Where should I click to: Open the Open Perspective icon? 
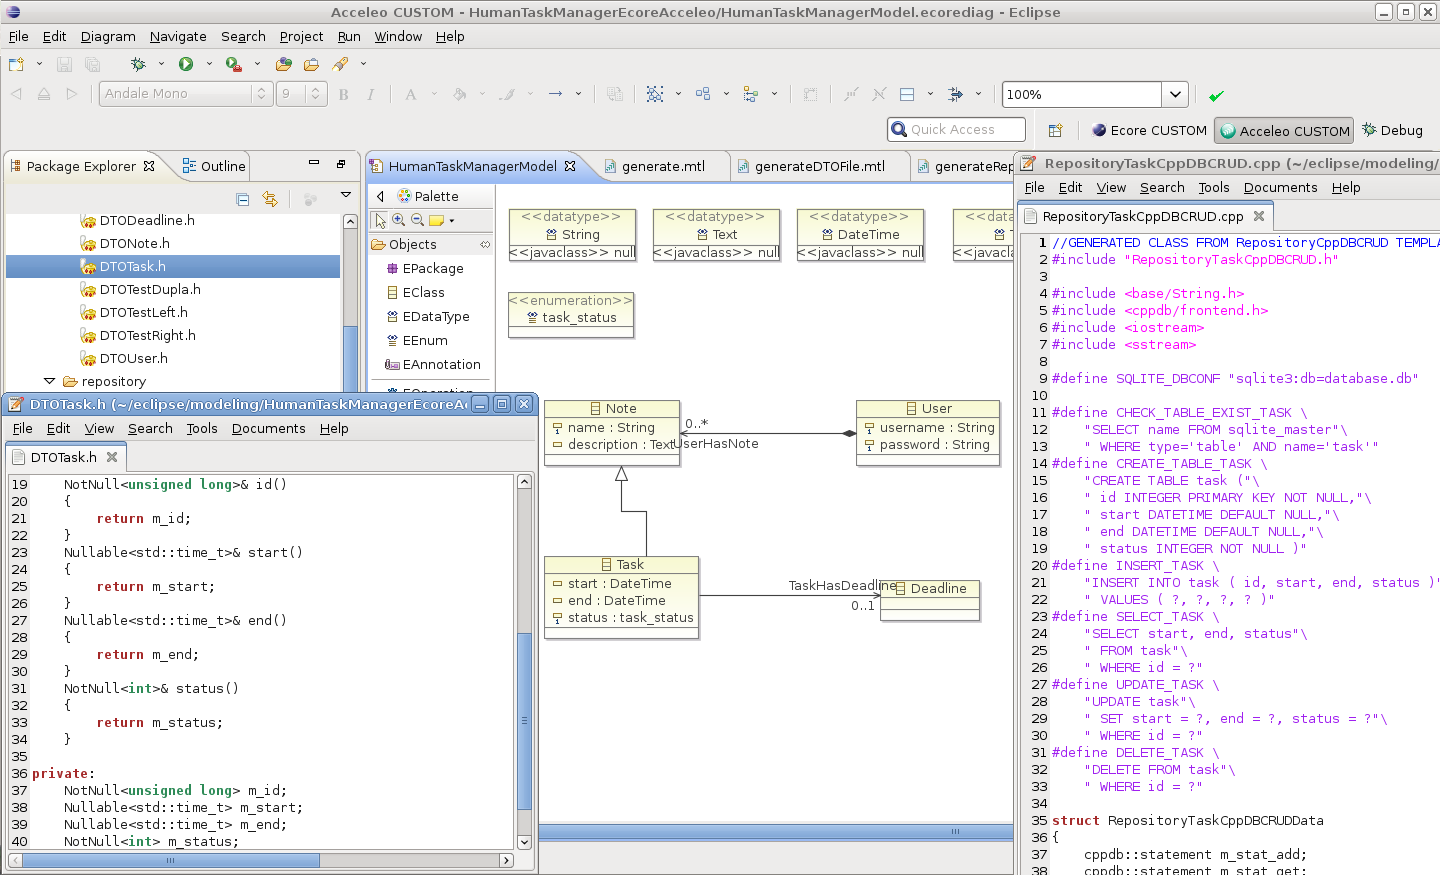(1055, 130)
